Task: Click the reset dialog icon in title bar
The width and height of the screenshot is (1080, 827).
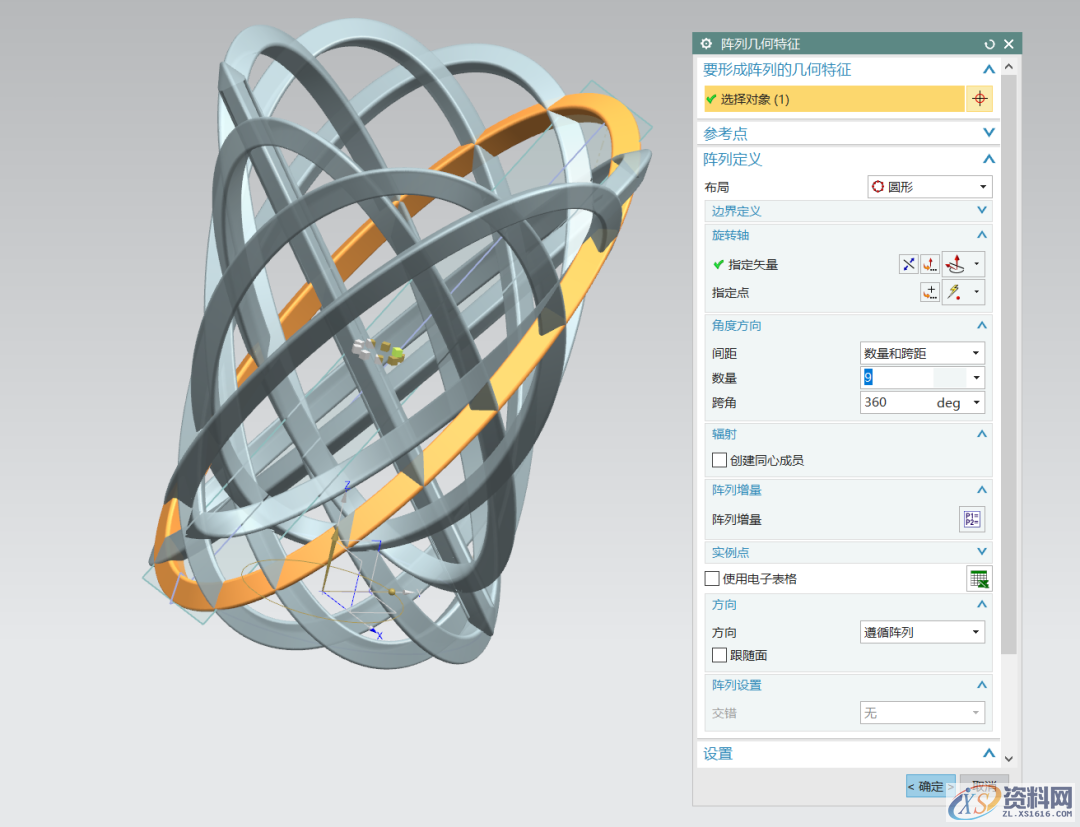Action: (x=990, y=44)
